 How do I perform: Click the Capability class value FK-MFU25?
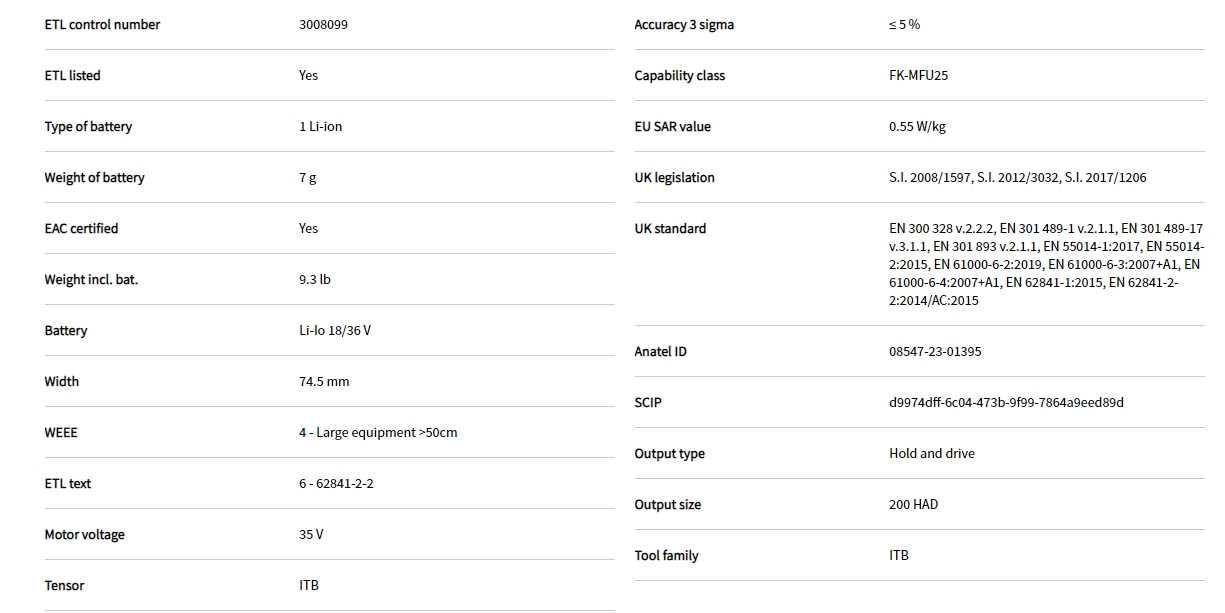click(918, 76)
